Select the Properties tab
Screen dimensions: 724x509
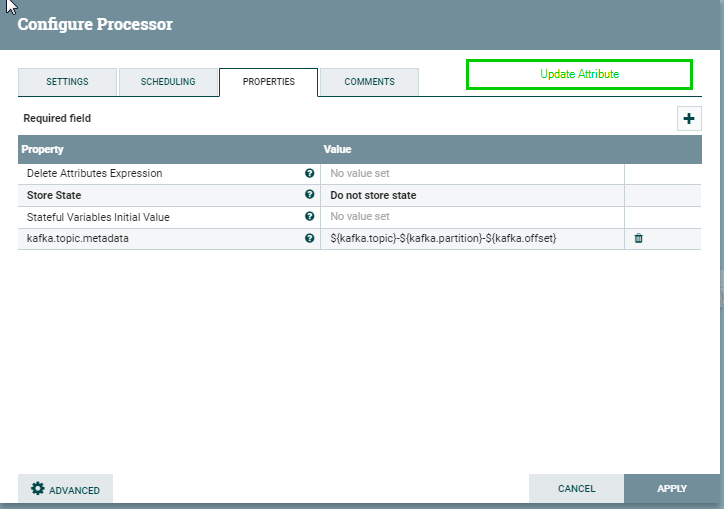click(268, 82)
